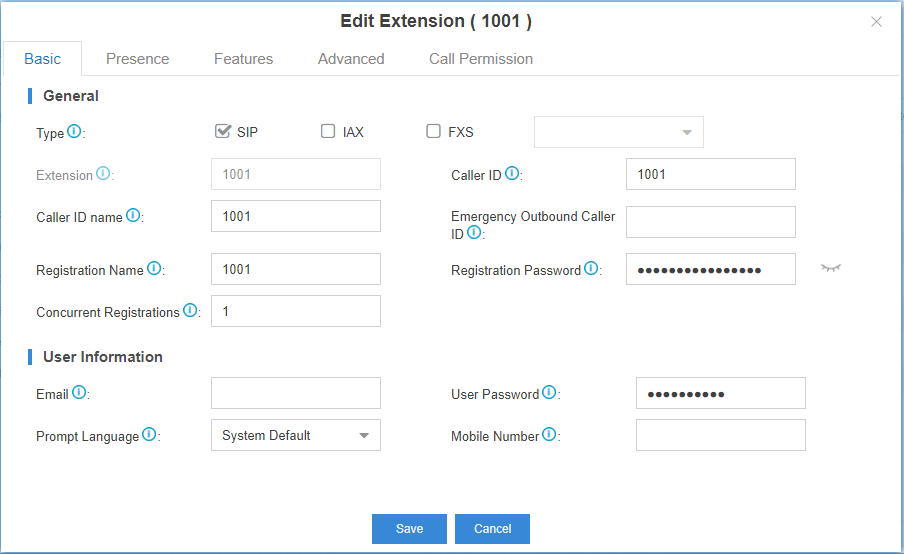Switch to the Basic tab

pos(43,59)
